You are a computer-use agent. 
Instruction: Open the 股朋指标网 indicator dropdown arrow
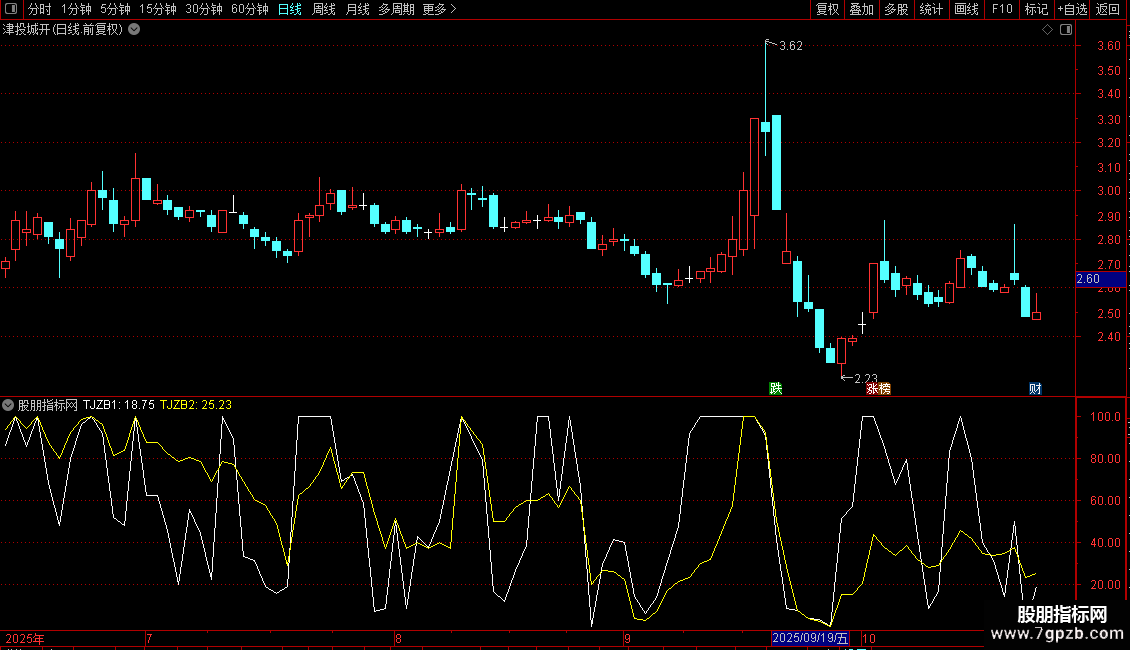[8, 405]
